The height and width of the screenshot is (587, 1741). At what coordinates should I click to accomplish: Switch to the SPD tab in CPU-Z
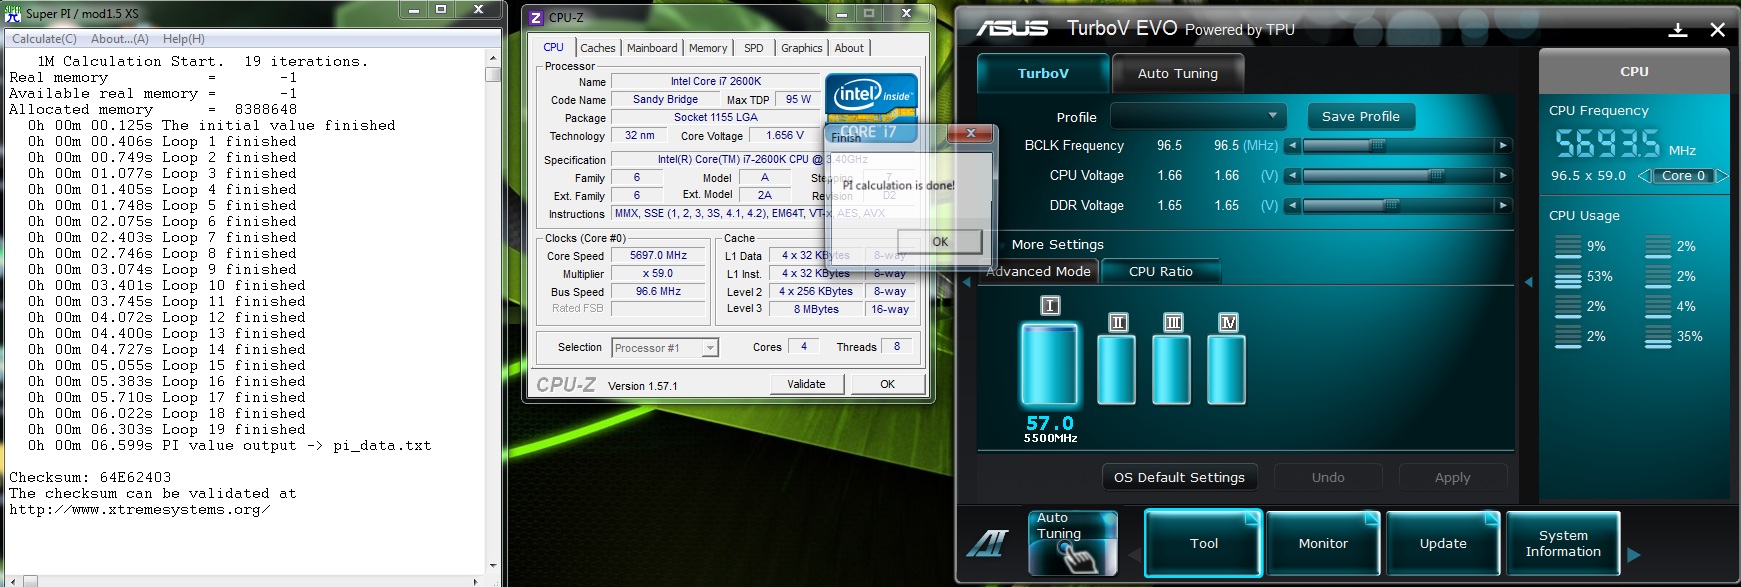754,48
